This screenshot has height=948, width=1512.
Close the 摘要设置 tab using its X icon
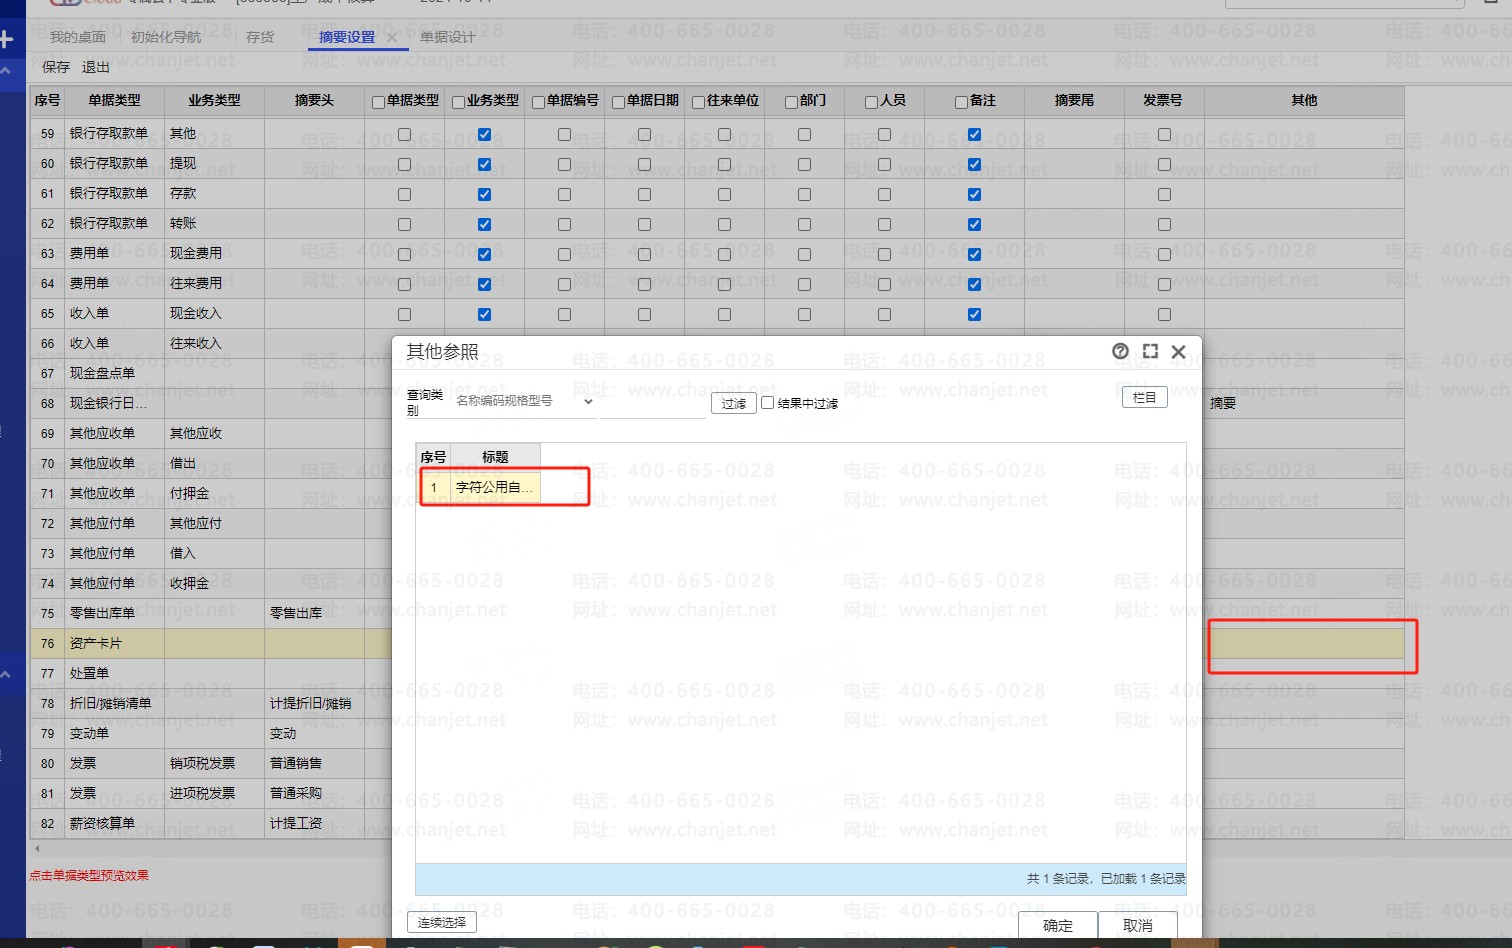coord(392,38)
